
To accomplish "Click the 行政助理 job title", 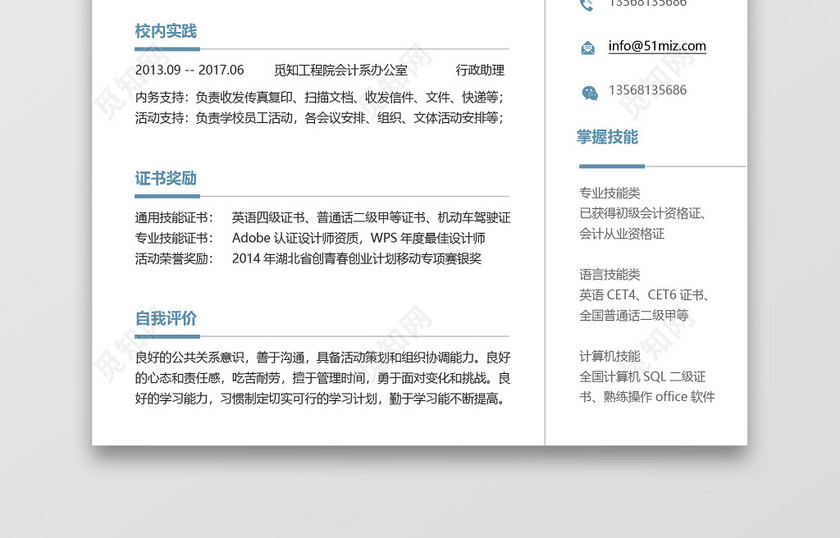I will coord(480,70).
